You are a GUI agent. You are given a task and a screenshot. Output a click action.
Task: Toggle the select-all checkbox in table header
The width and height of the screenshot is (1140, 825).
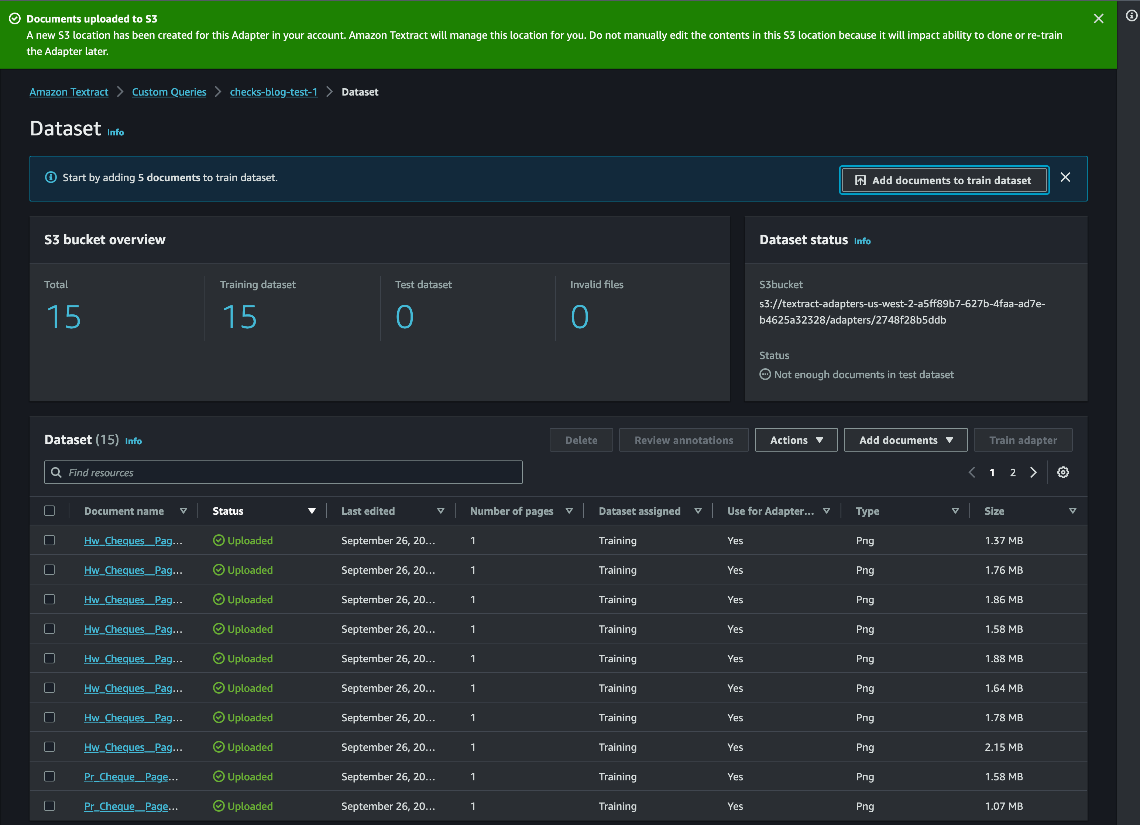[x=50, y=511]
